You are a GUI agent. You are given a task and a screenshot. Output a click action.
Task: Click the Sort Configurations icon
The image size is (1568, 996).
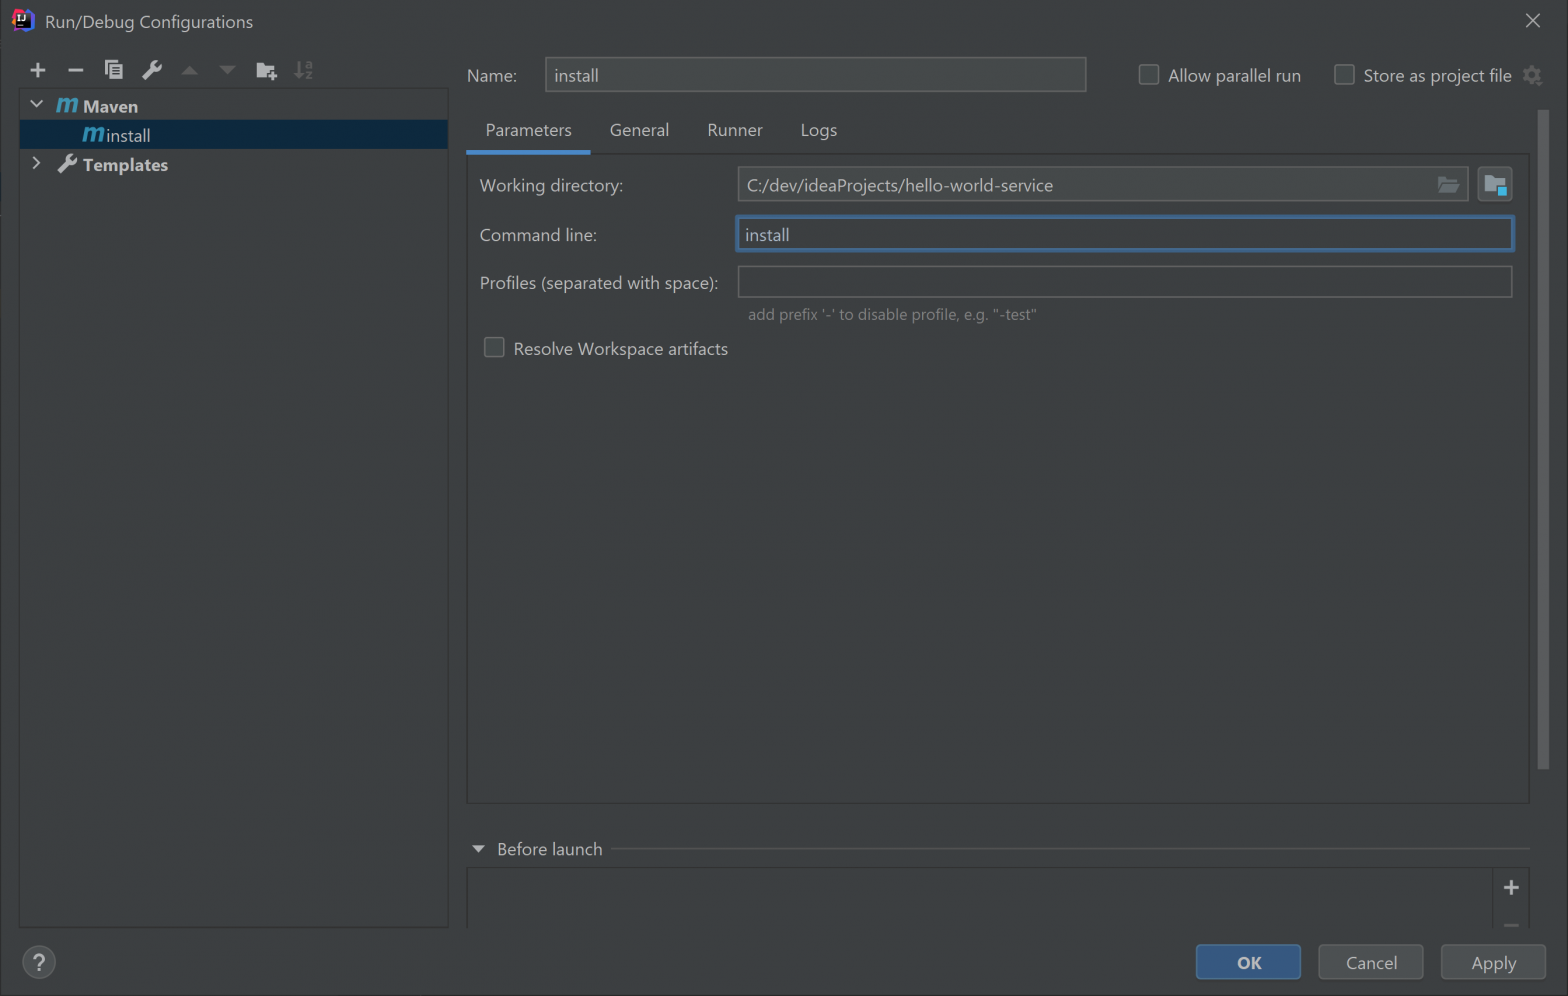click(304, 70)
